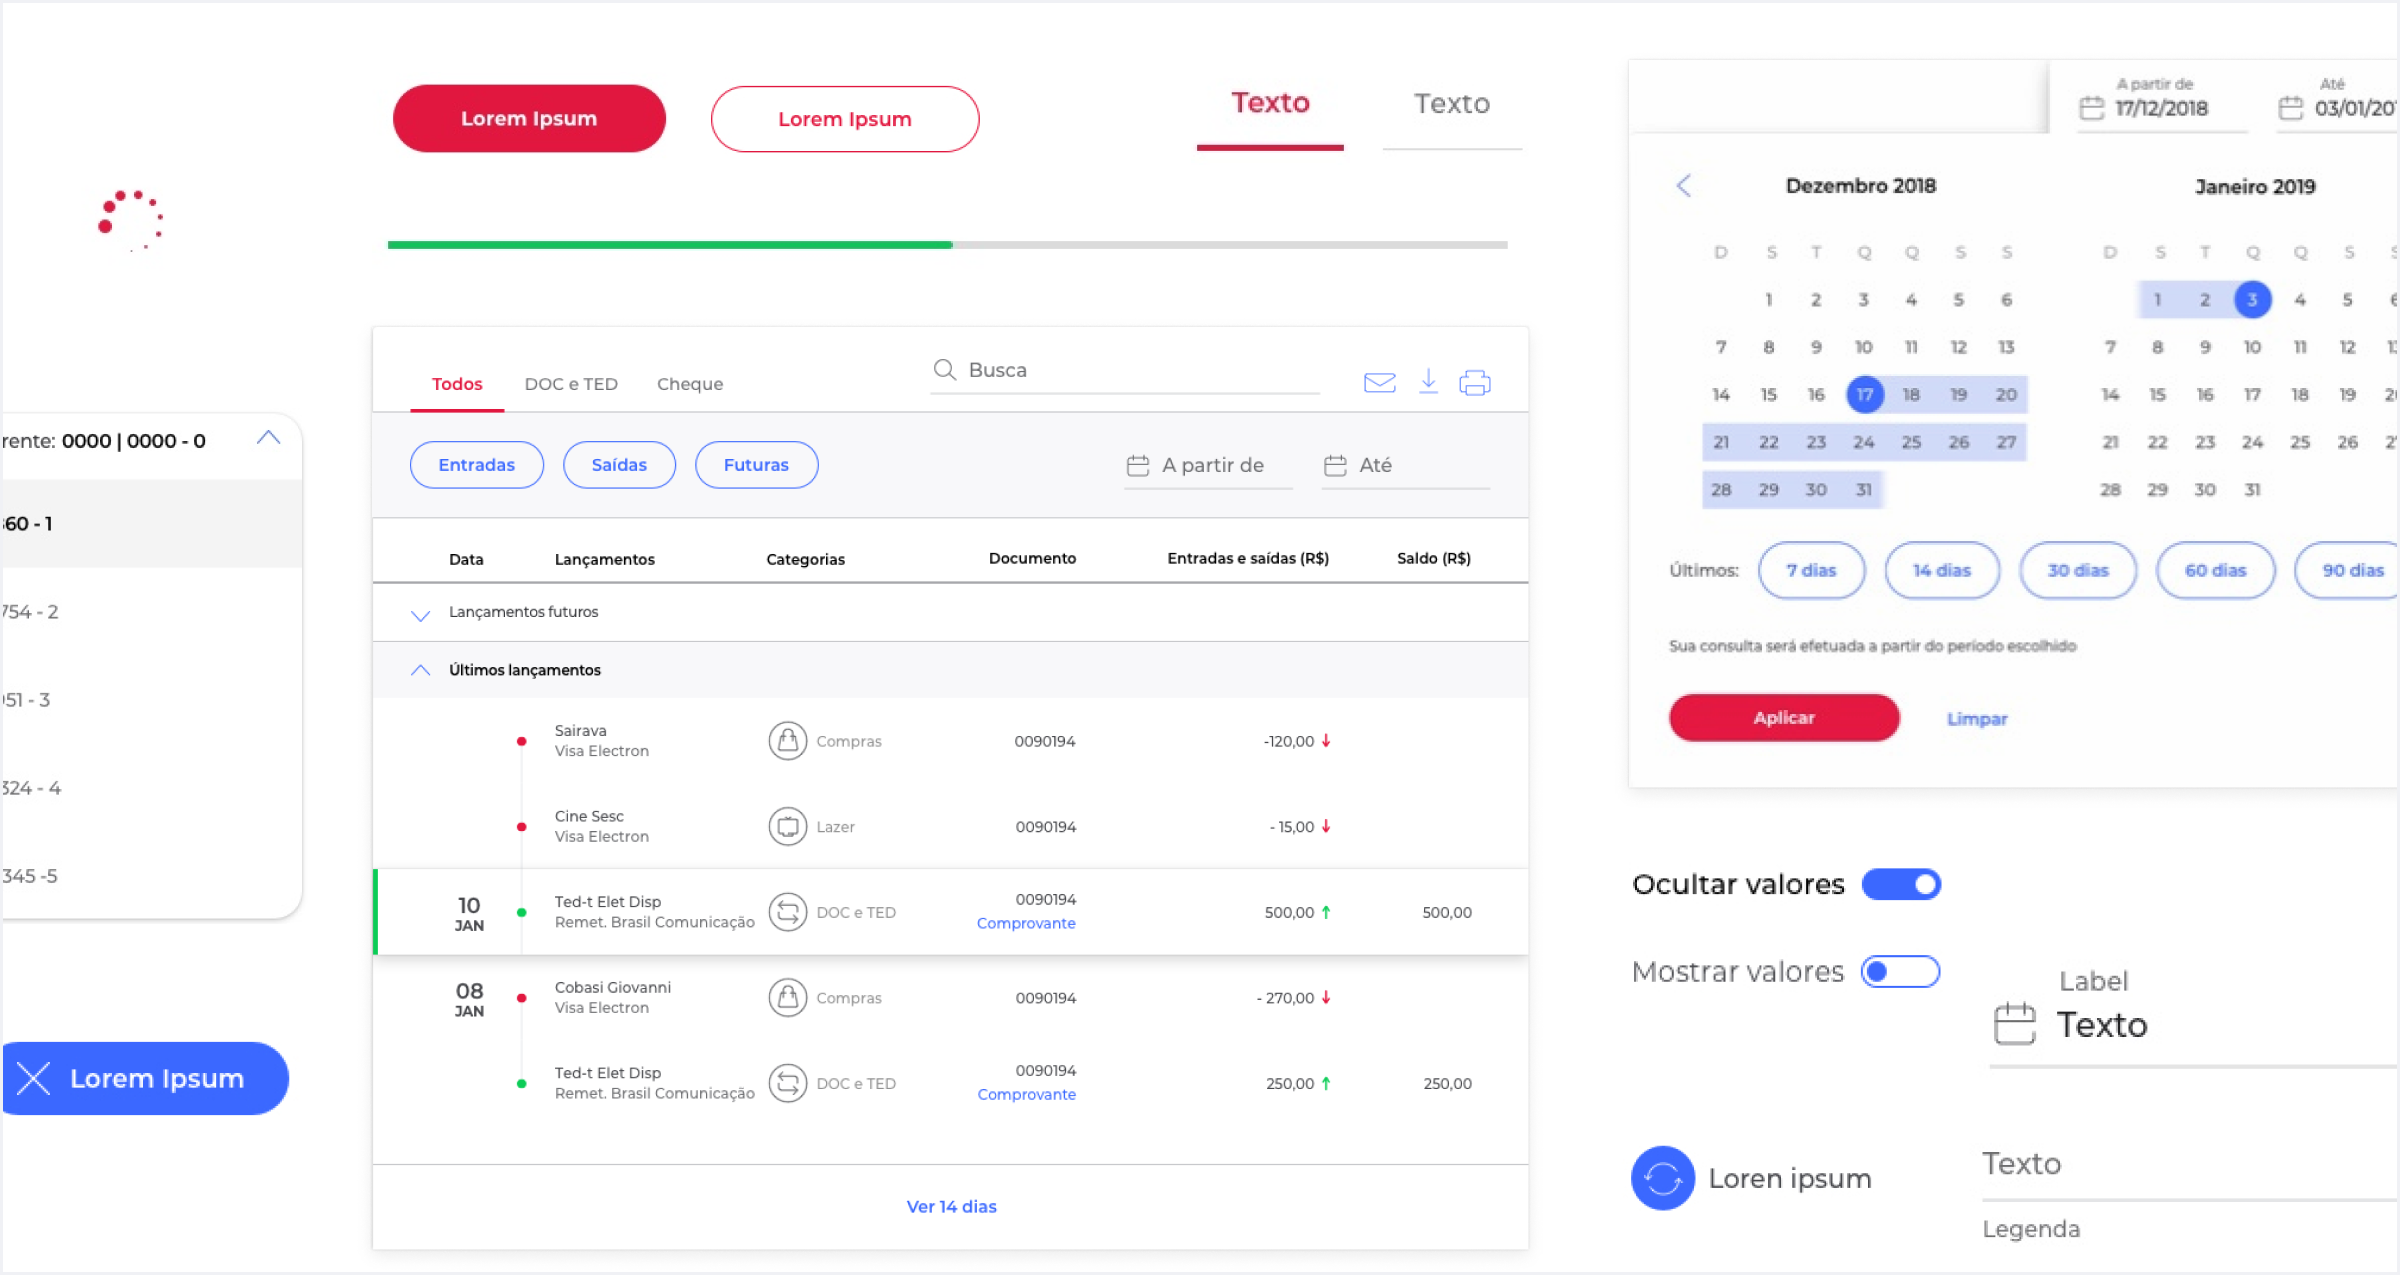
Task: Click the filled red Lorem Ipsum button
Action: click(x=529, y=118)
